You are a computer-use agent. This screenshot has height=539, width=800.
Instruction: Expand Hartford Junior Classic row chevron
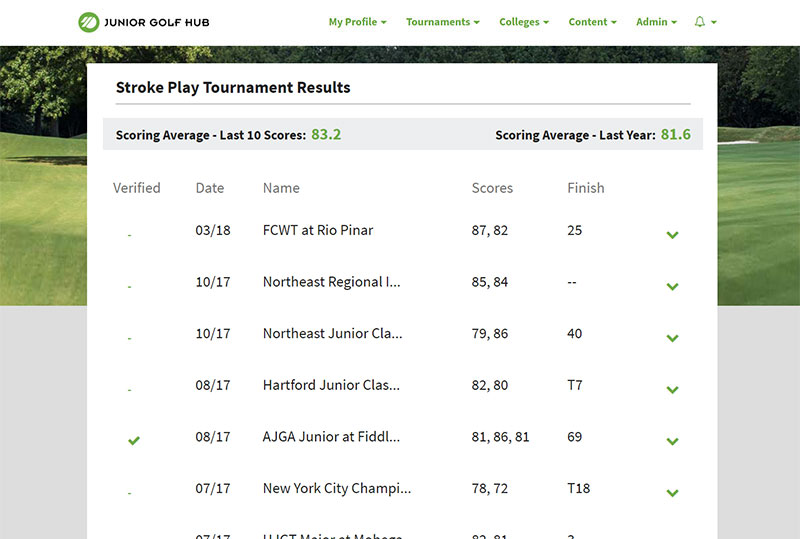(672, 390)
